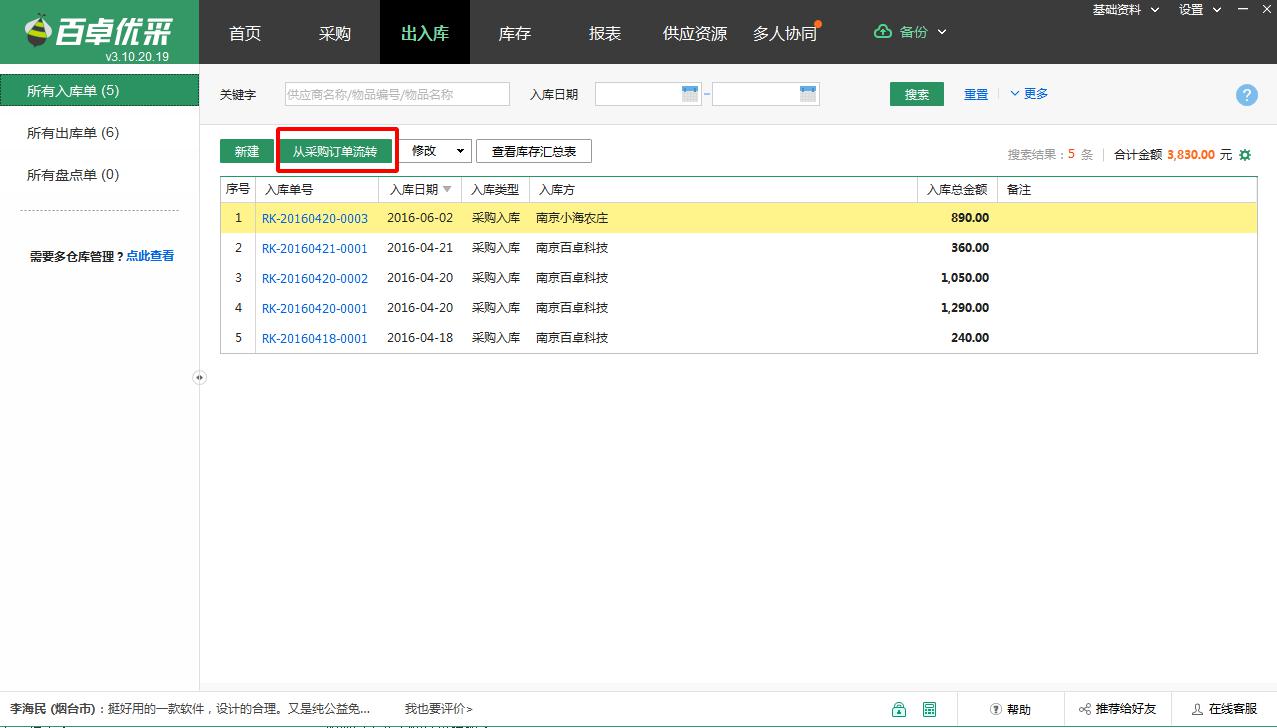This screenshot has height=728, width=1277.
Task: Open the 基础资料 menu
Action: (1125, 10)
